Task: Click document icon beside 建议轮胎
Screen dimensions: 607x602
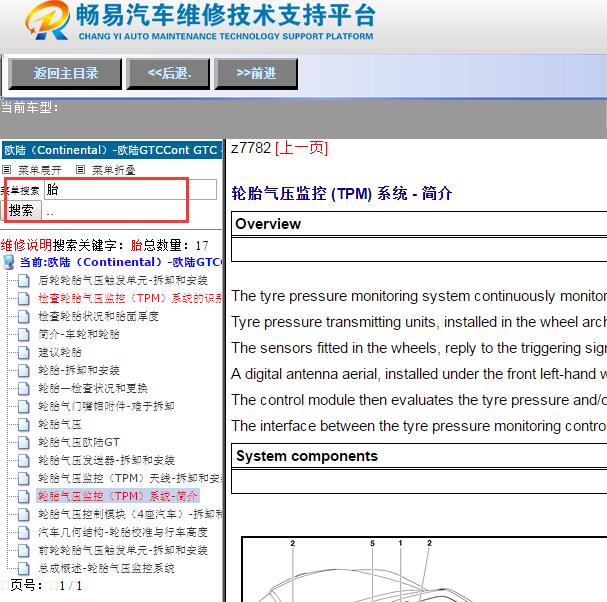Action: click(24, 352)
